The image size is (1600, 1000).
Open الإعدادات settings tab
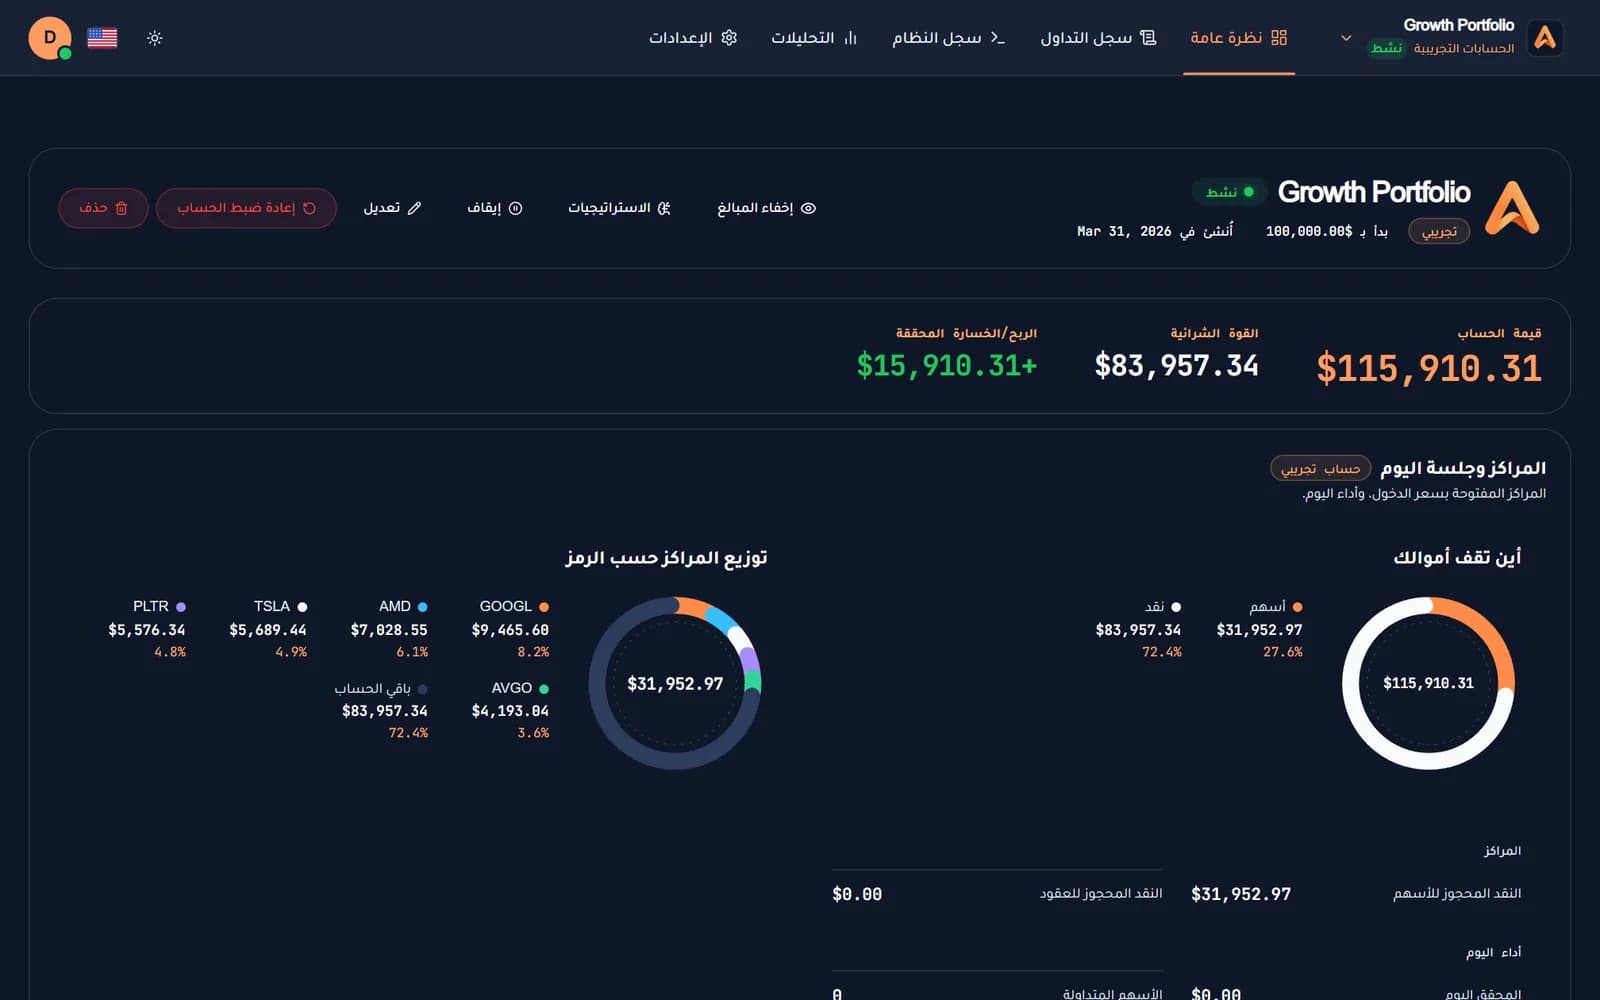pos(693,38)
